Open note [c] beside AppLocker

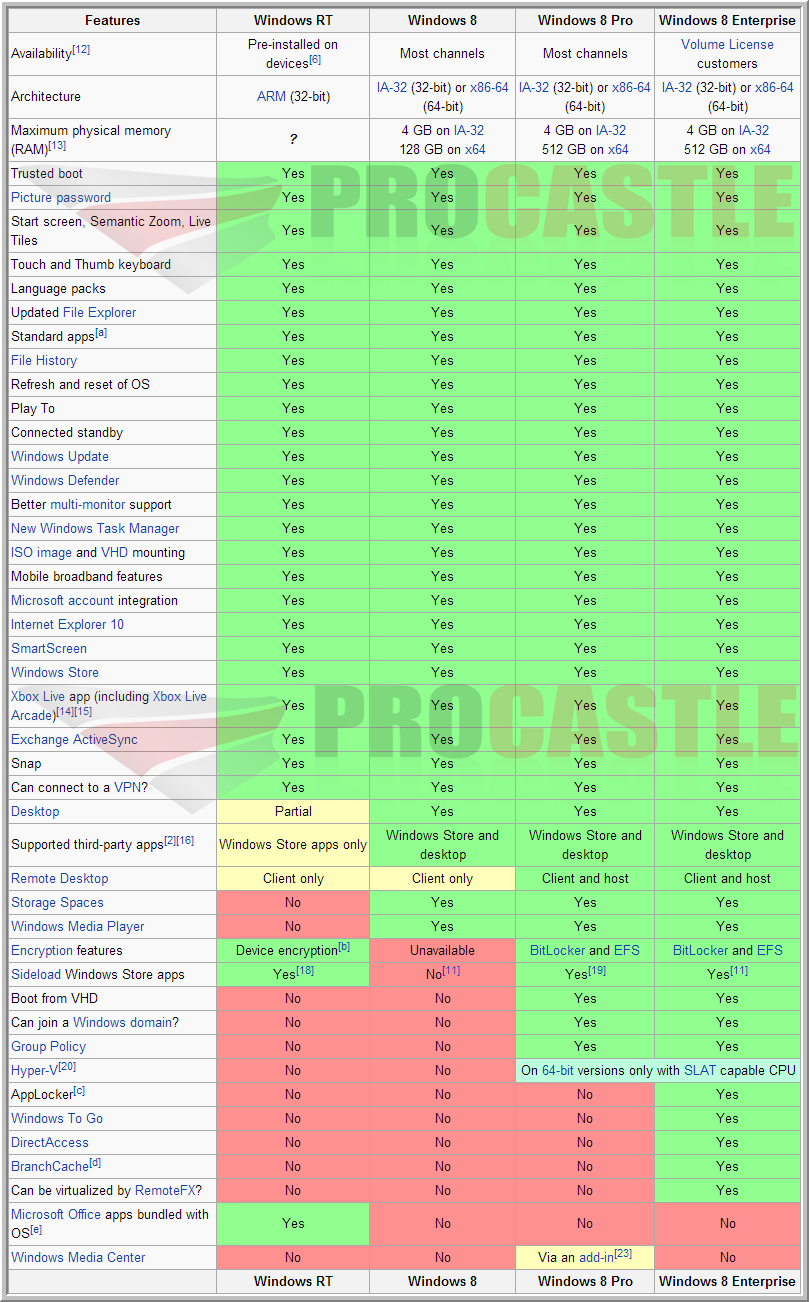pos(79,1091)
